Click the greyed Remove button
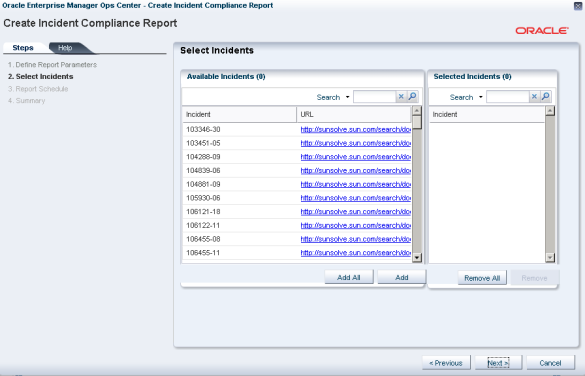 (x=534, y=278)
